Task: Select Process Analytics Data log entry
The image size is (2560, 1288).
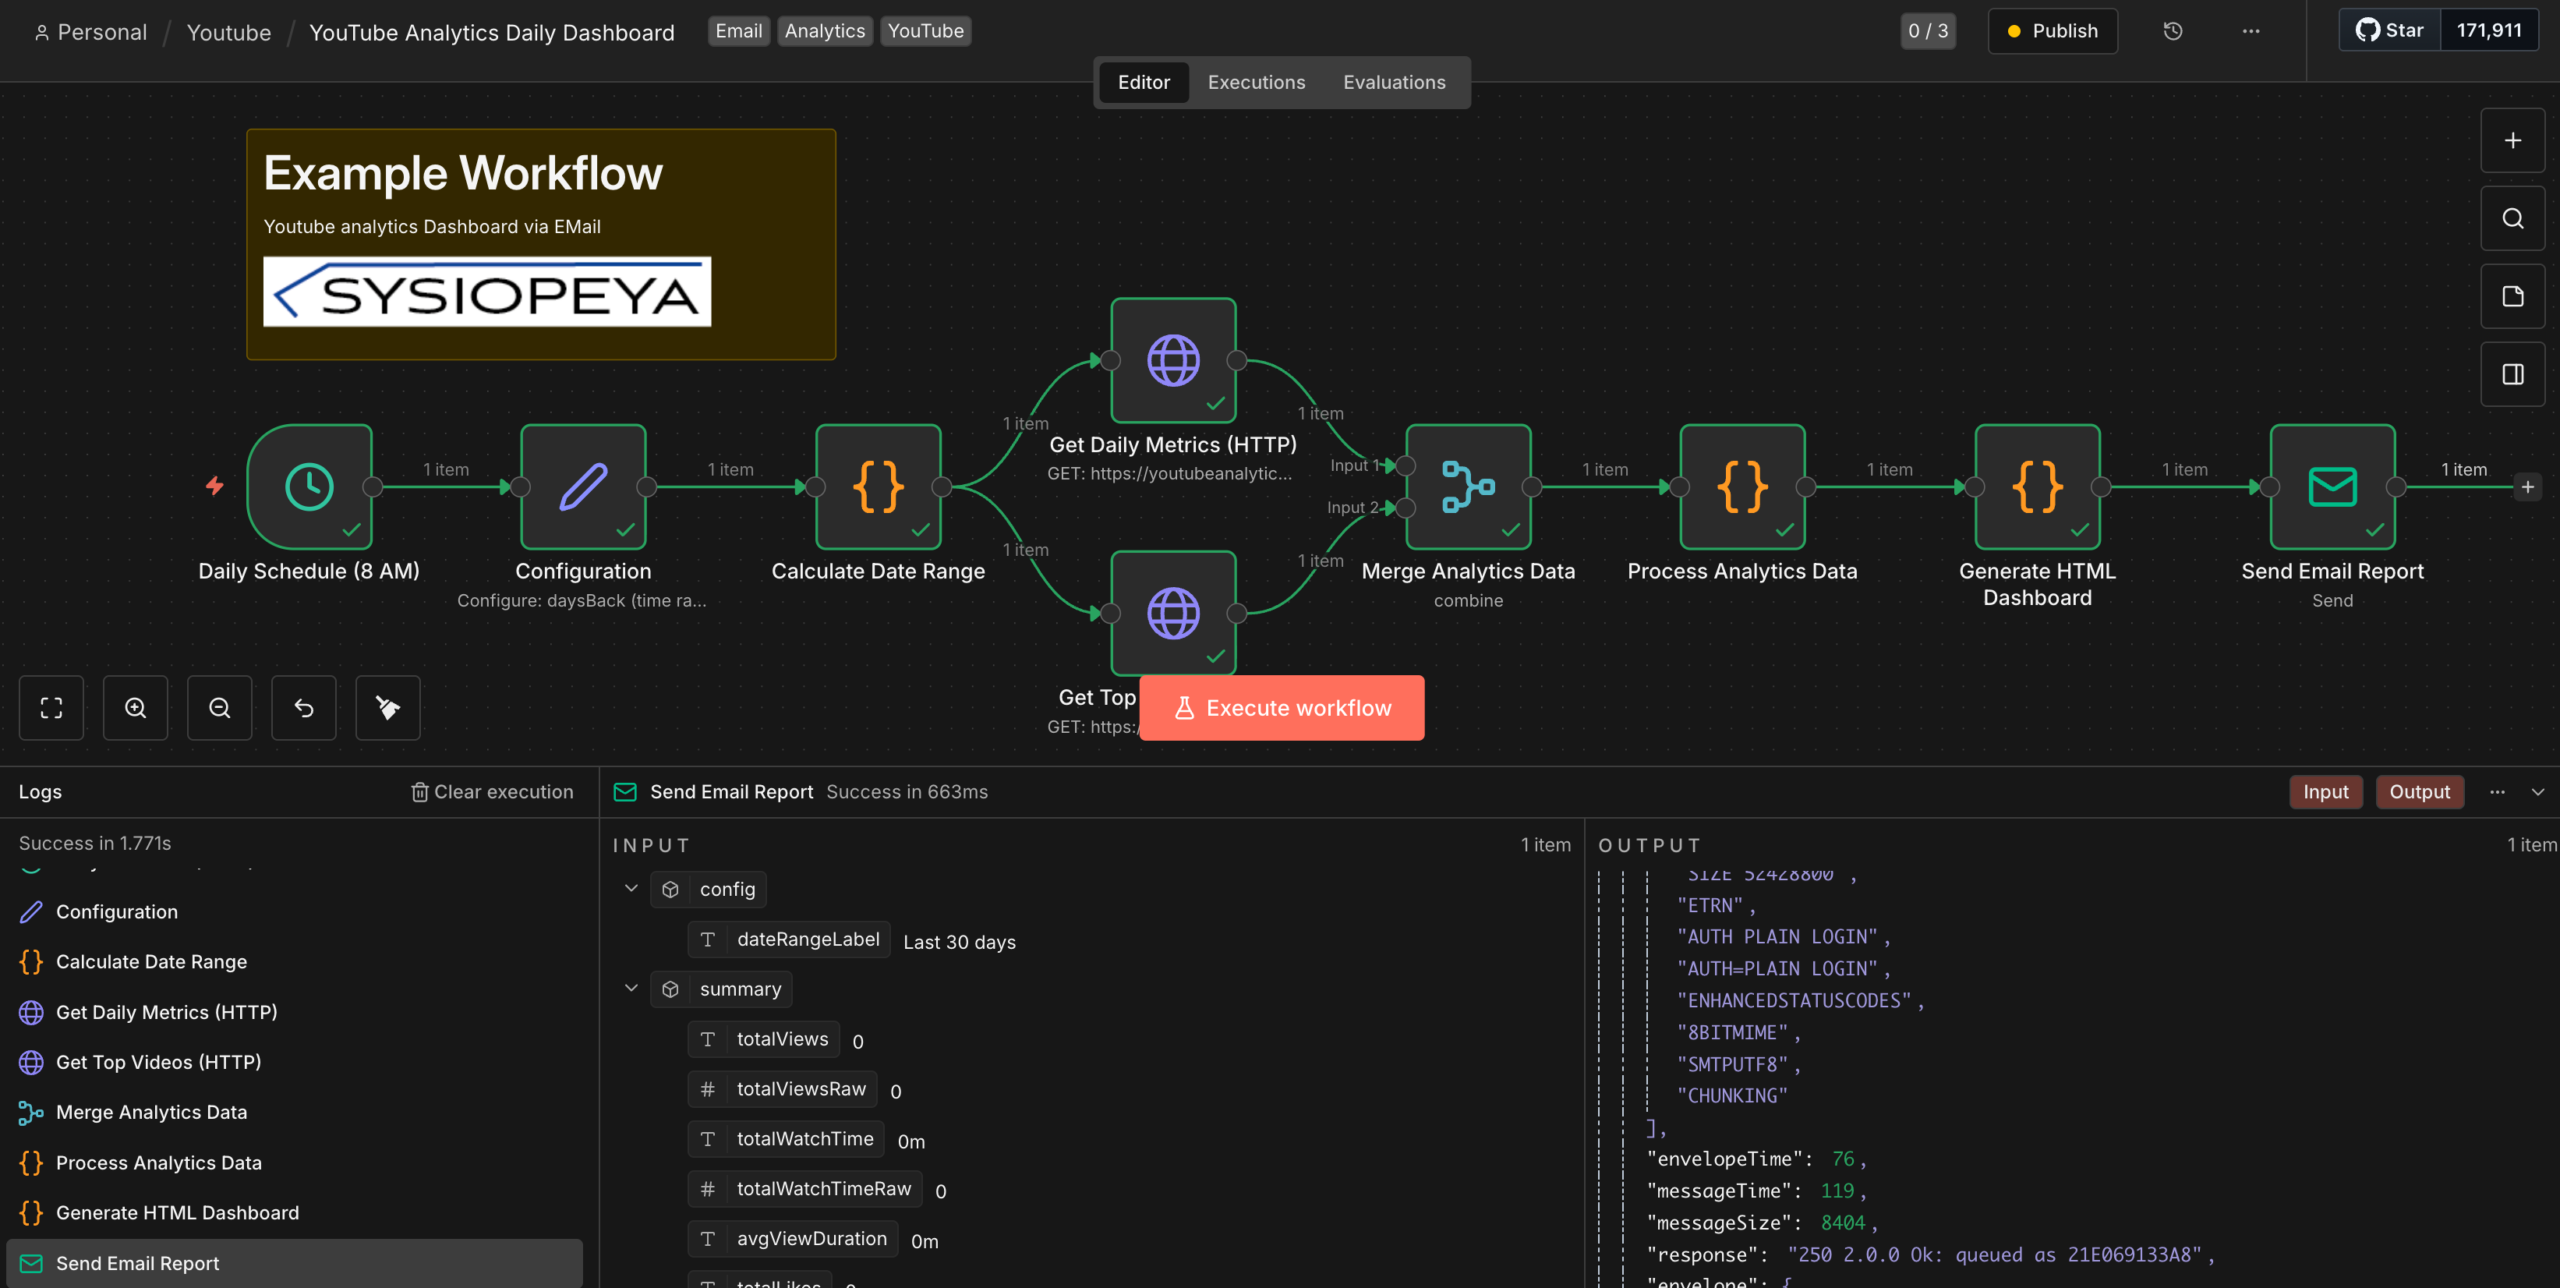Action: (x=158, y=1163)
